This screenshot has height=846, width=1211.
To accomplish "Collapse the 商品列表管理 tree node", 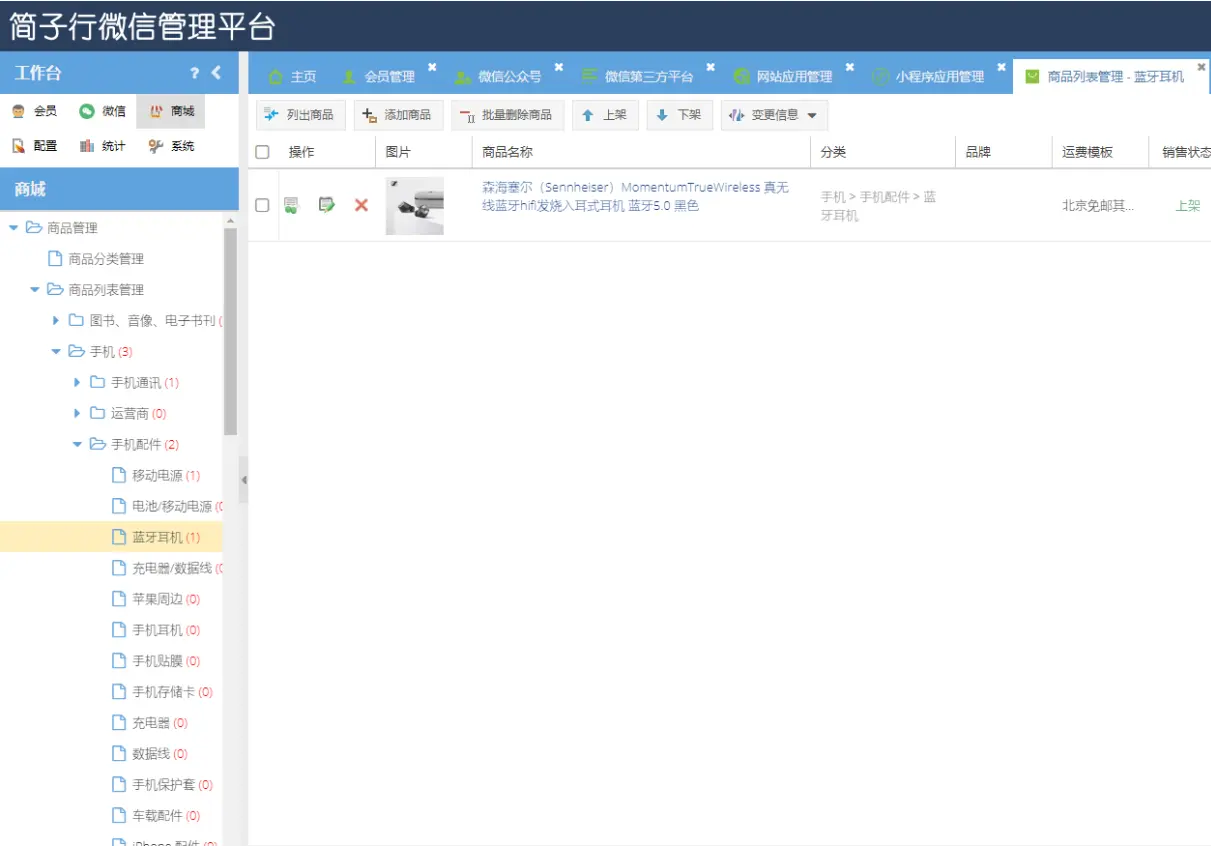I will coord(35,290).
